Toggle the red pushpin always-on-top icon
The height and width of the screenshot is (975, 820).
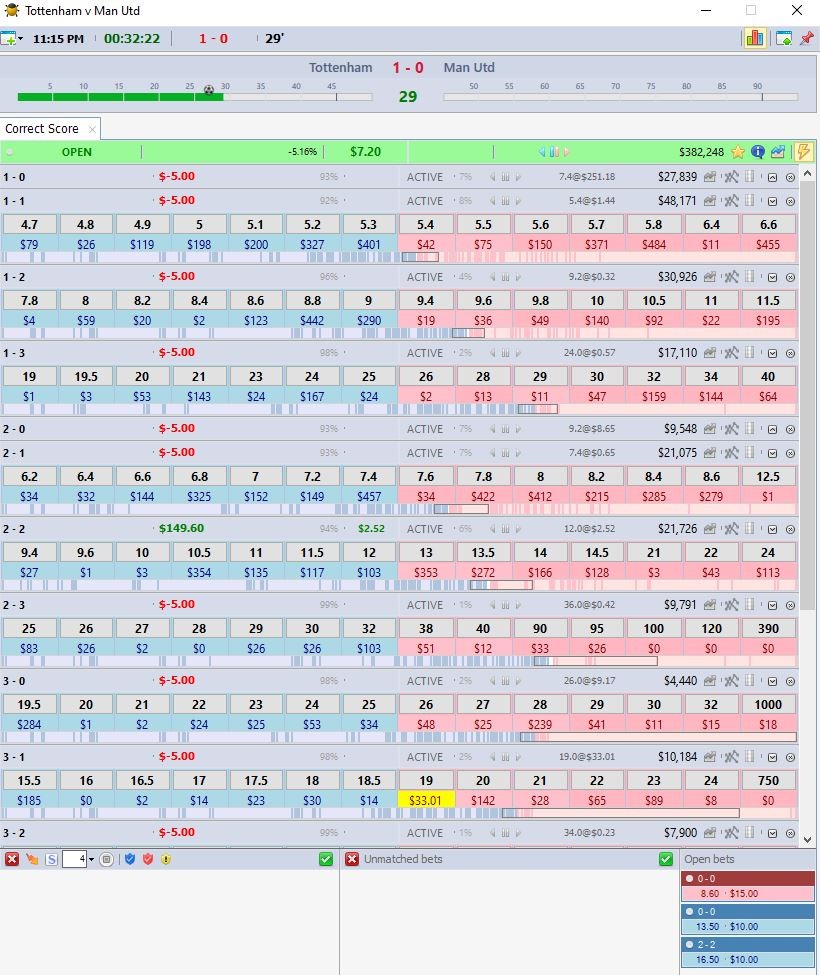(x=807, y=38)
